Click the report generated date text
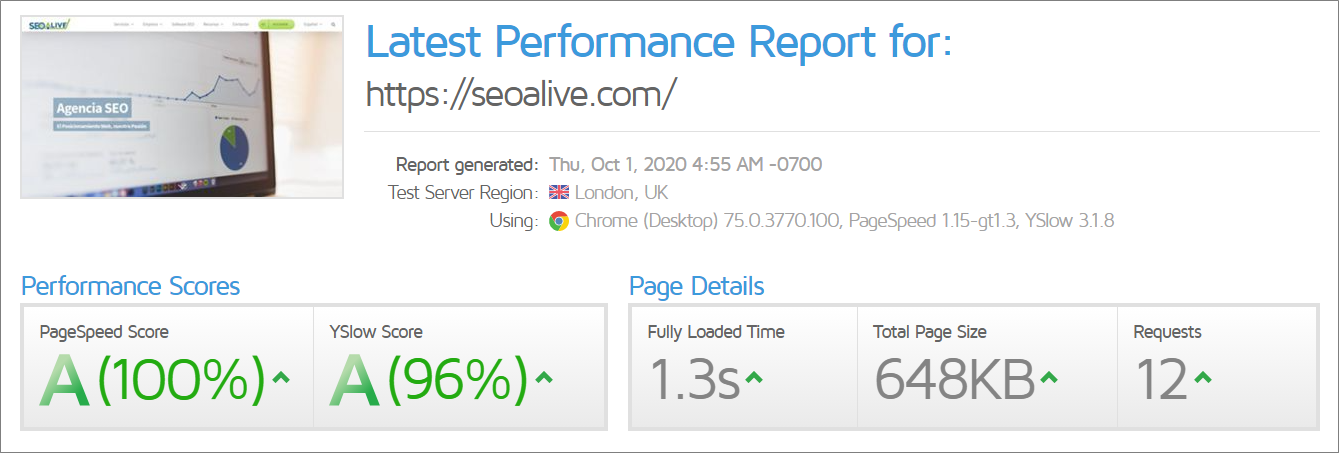The width and height of the screenshot is (1339, 453). [686, 164]
